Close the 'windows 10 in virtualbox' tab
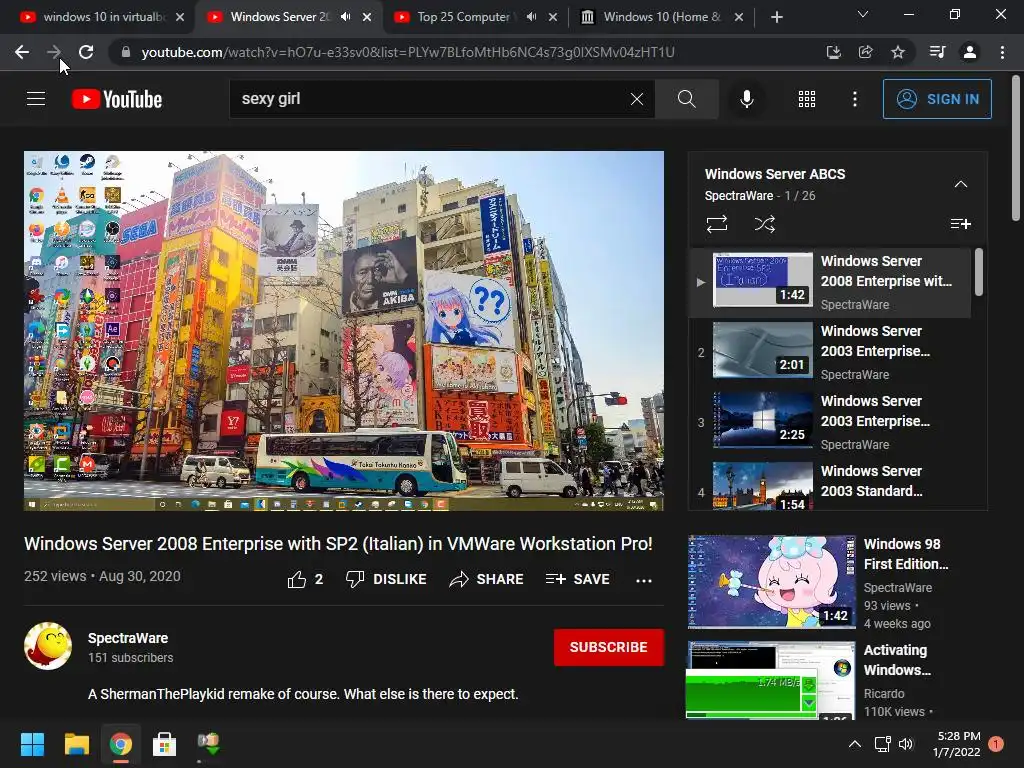The width and height of the screenshot is (1024, 768). (x=180, y=17)
